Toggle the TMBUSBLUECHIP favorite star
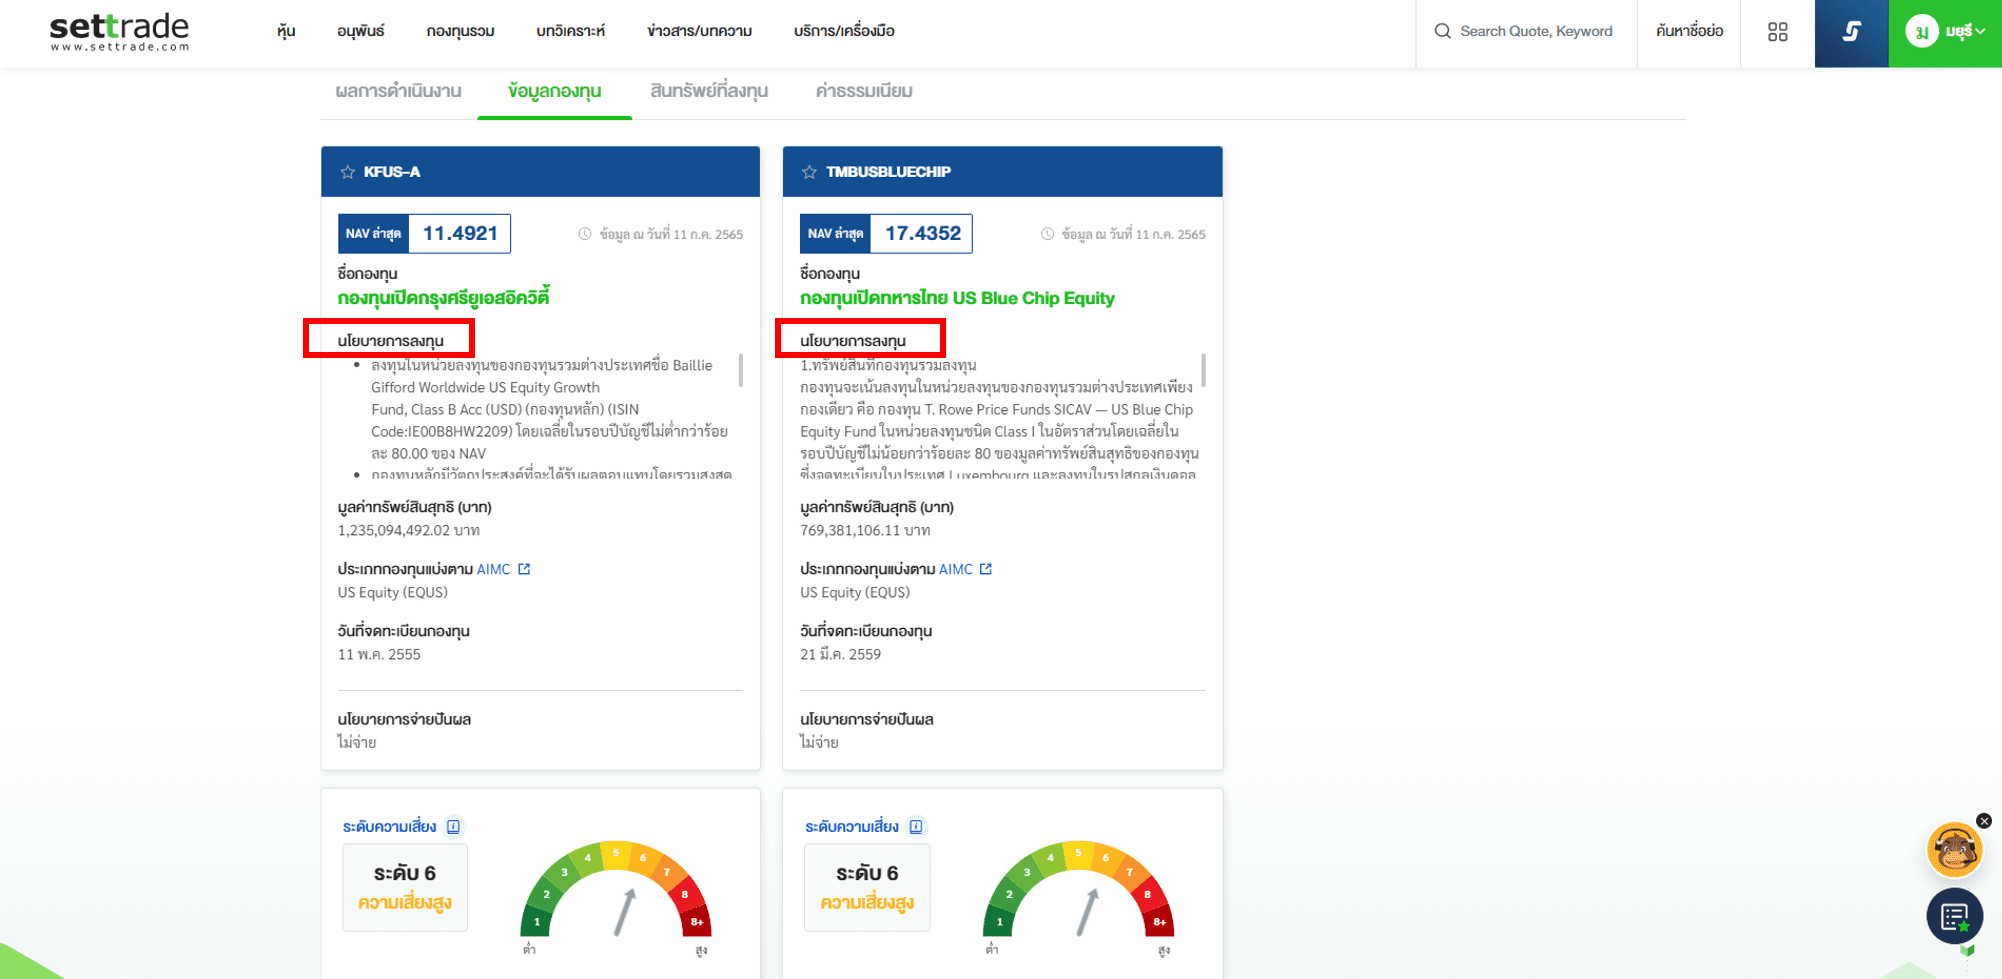 tap(809, 172)
